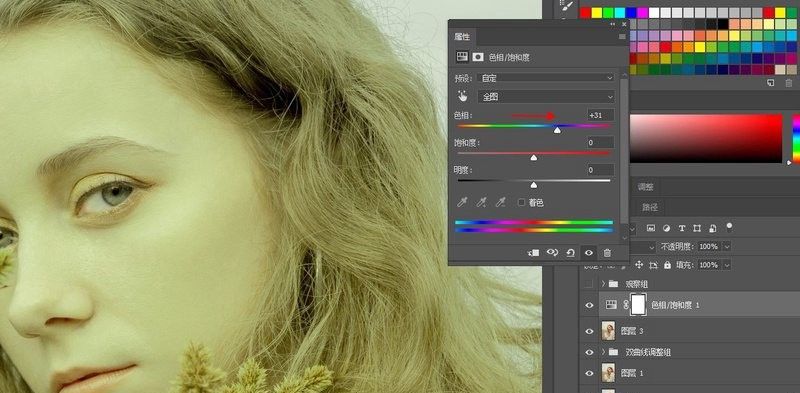Select the mask icon in Properties panel

478,57
